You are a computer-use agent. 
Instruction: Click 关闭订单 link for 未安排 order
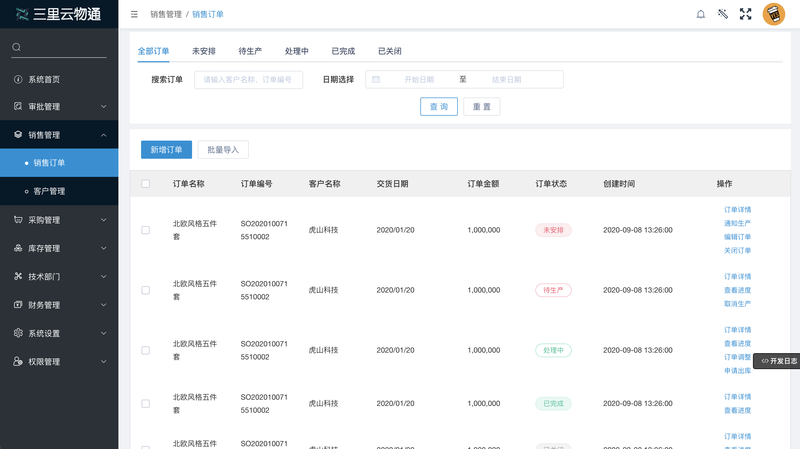tap(737, 251)
